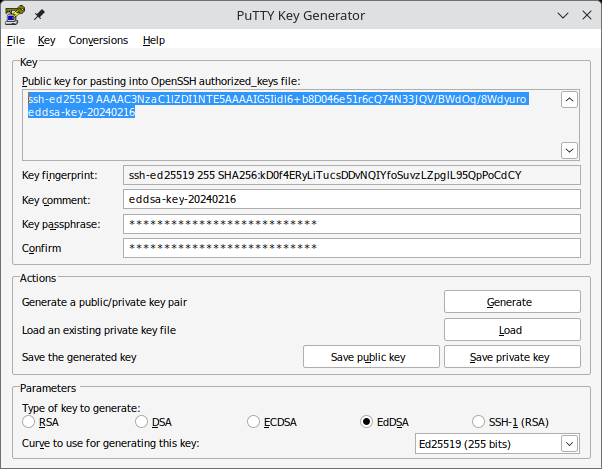Click Save public key button
This screenshot has width=602, height=469.
click(x=371, y=357)
